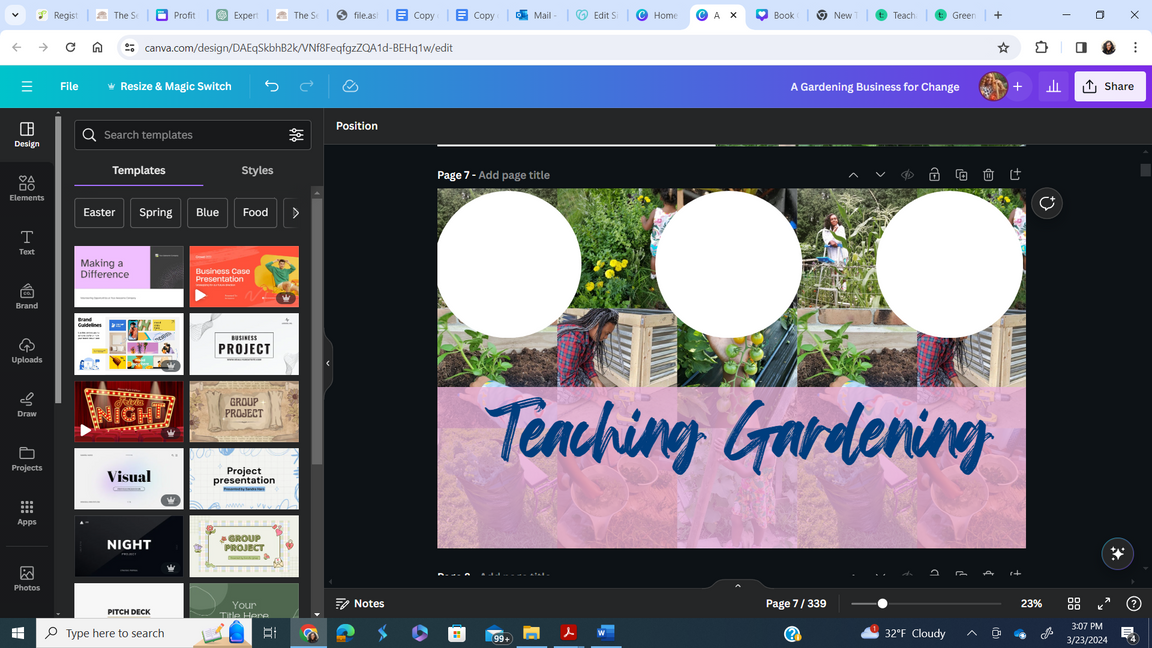This screenshot has height=648, width=1152.
Task: Switch to the Mail browser tab
Action: (538, 15)
